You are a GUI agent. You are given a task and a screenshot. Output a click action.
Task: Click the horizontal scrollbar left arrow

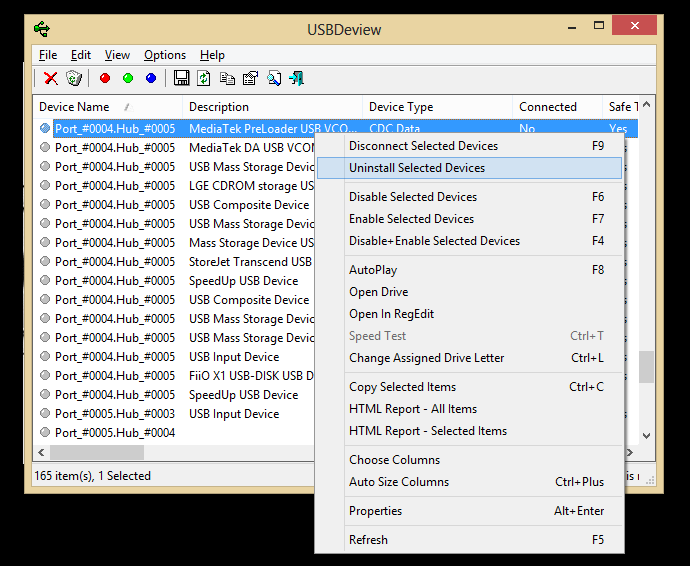click(x=41, y=452)
